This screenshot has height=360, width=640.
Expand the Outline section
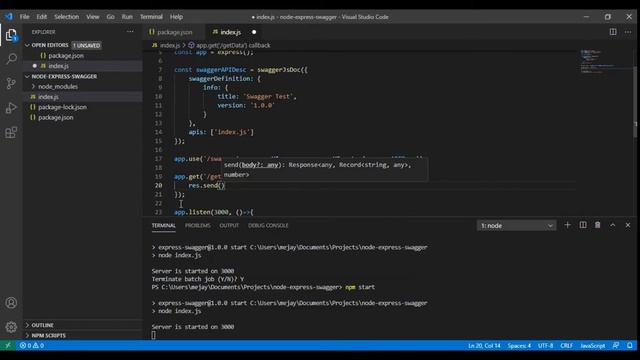(x=42, y=325)
